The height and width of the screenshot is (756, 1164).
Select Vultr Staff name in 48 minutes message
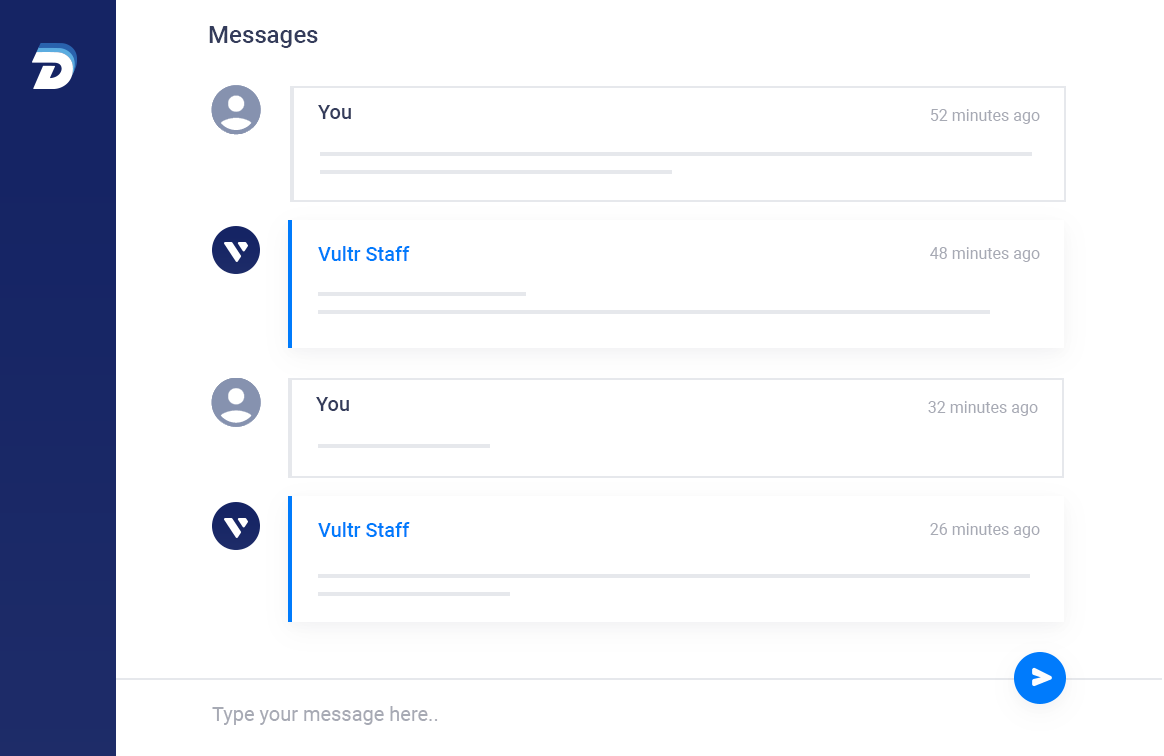tap(363, 254)
